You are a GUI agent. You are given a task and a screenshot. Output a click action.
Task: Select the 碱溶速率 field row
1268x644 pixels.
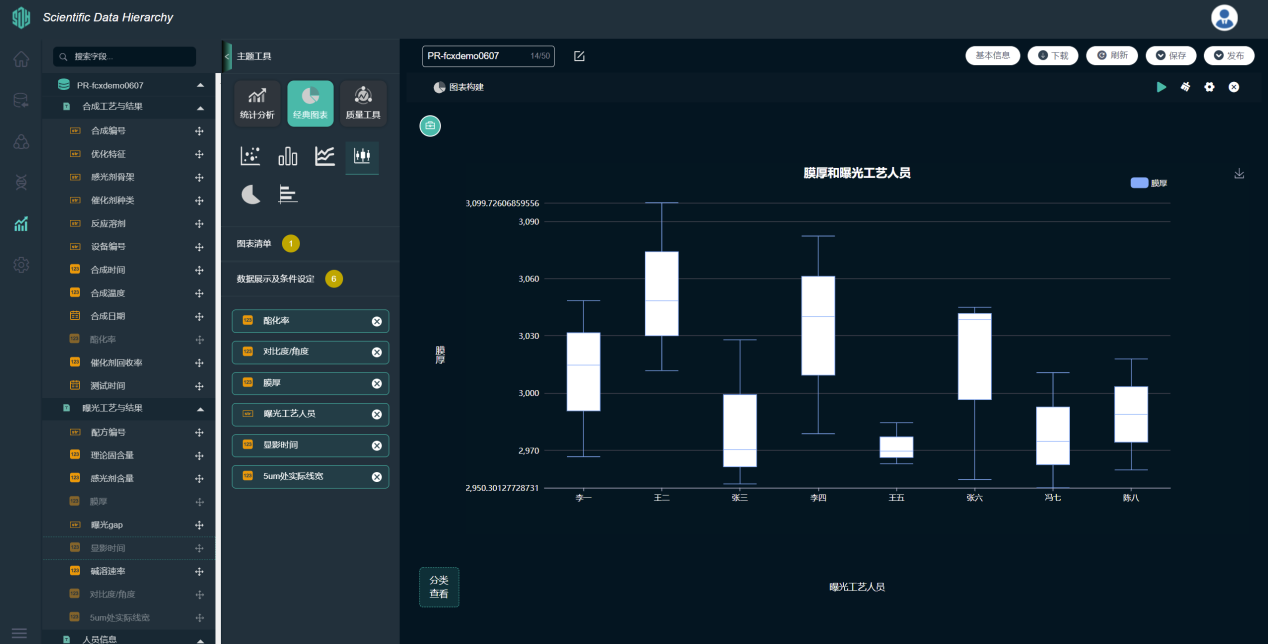tap(129, 571)
